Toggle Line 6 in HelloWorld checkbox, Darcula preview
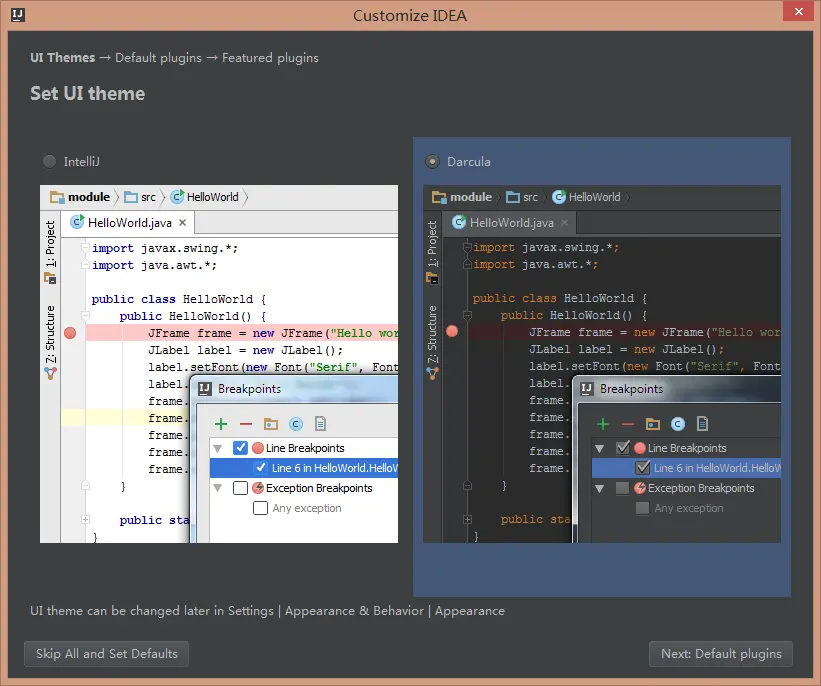Viewport: 821px width, 686px height. [x=642, y=468]
